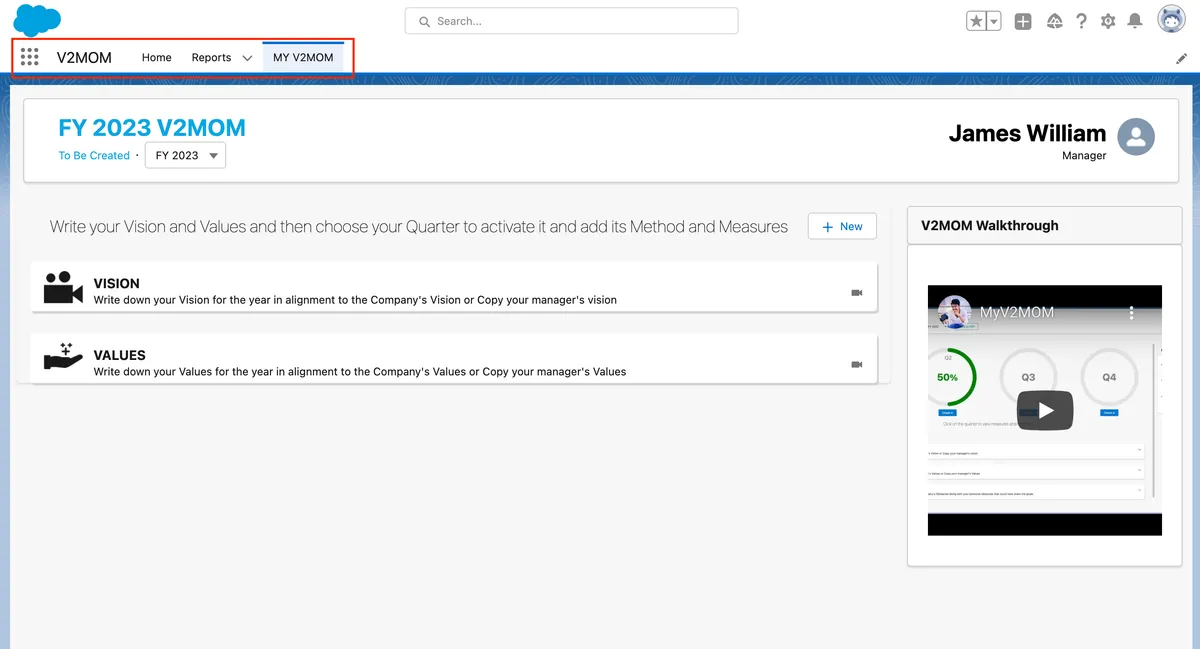The height and width of the screenshot is (649, 1200).
Task: Expand the VALUES section heading
Action: (120, 355)
